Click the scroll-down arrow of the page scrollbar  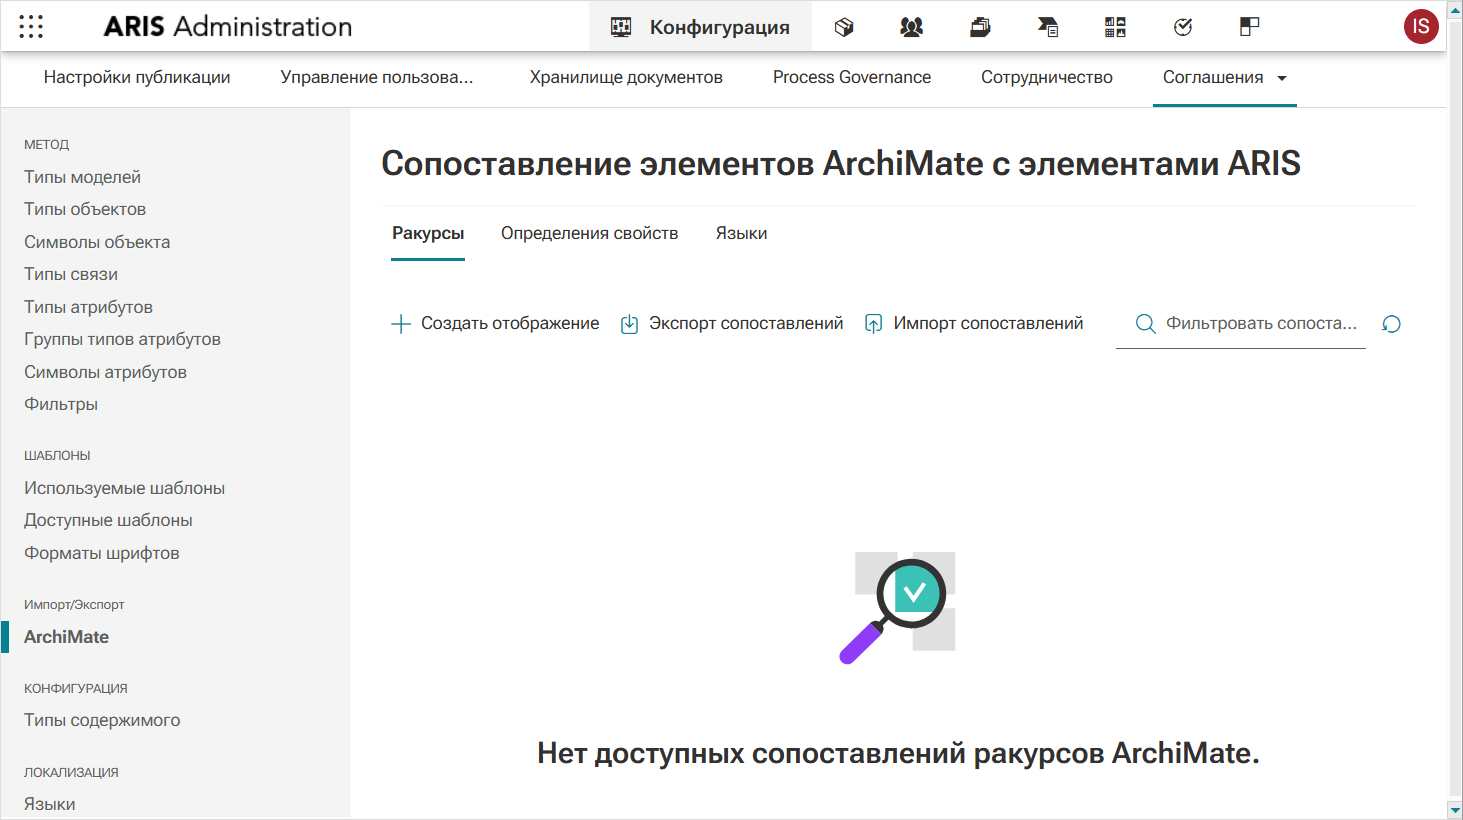pyautogui.click(x=1455, y=809)
